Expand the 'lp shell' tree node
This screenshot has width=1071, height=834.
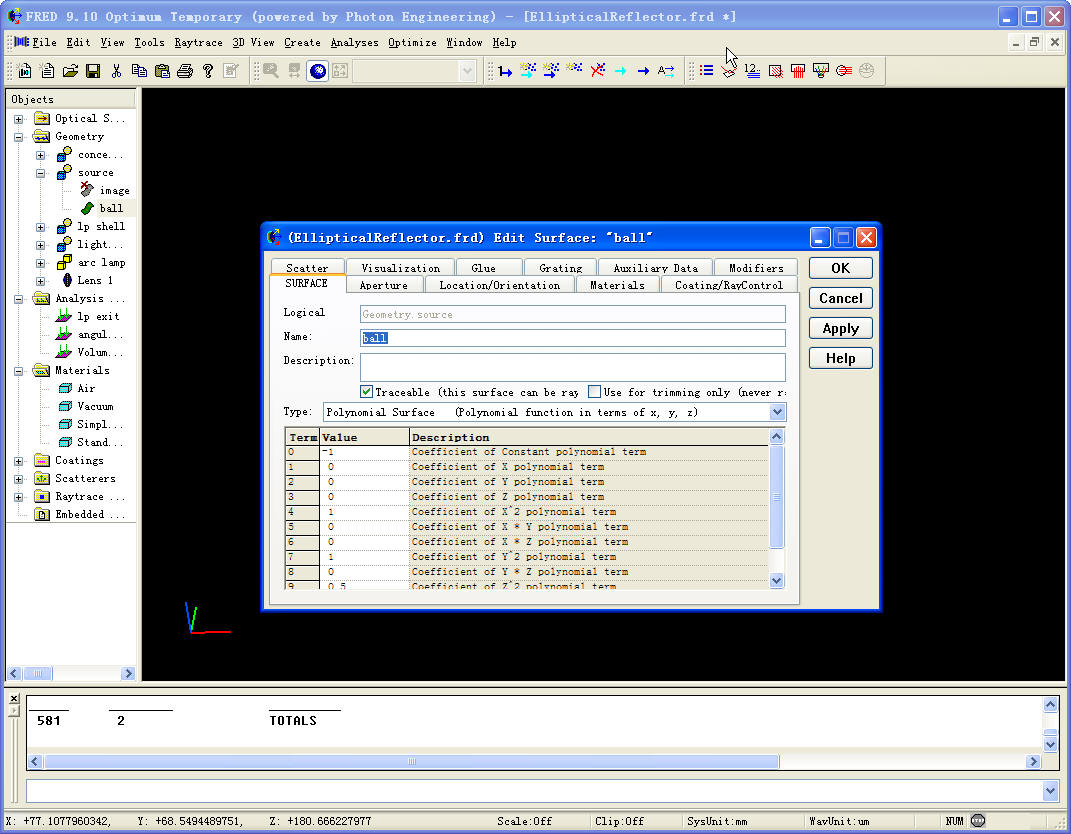tap(41, 227)
